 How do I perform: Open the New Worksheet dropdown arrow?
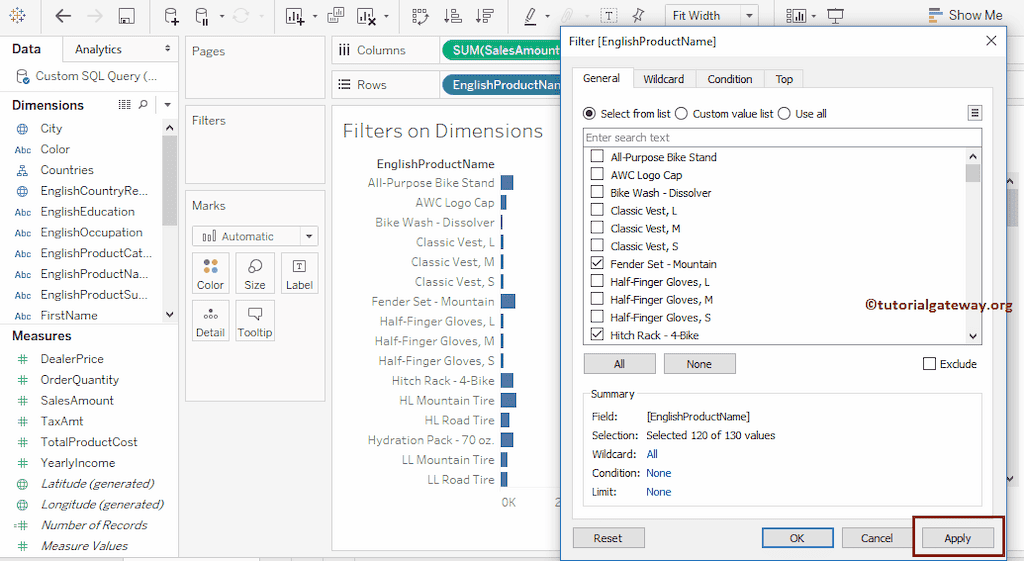pyautogui.click(x=314, y=16)
